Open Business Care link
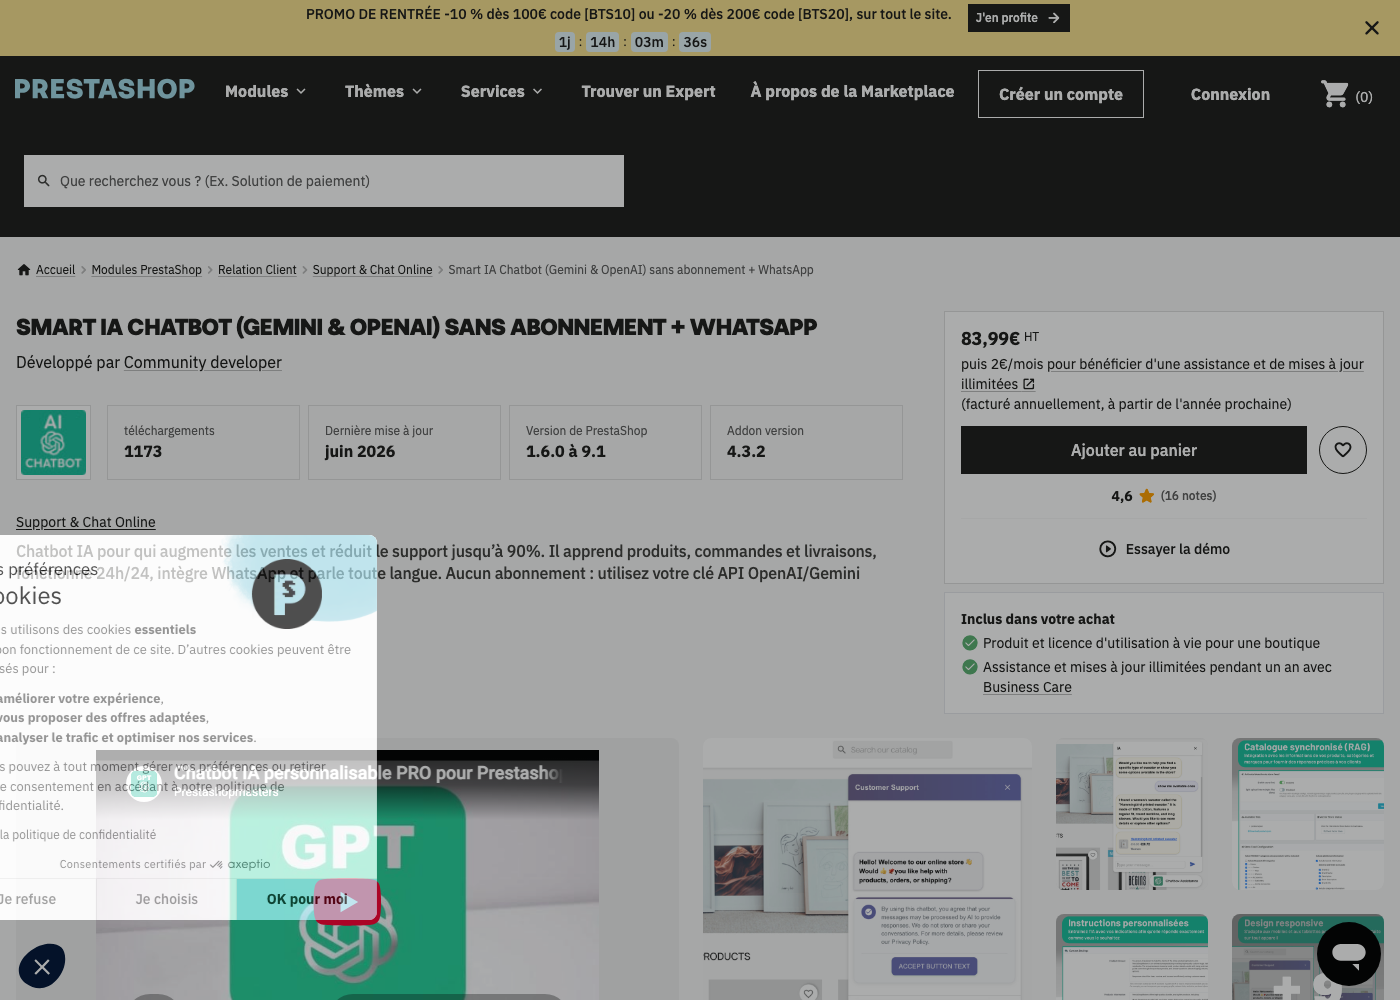The width and height of the screenshot is (1400, 1000). (1027, 687)
